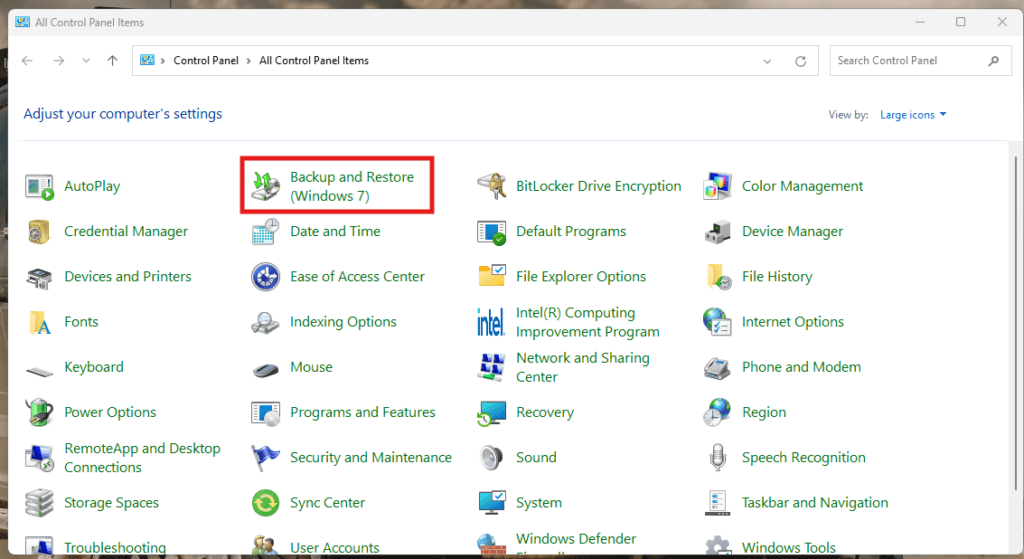1024x559 pixels.
Task: Click the Sound speaker icon
Action: [491, 458]
